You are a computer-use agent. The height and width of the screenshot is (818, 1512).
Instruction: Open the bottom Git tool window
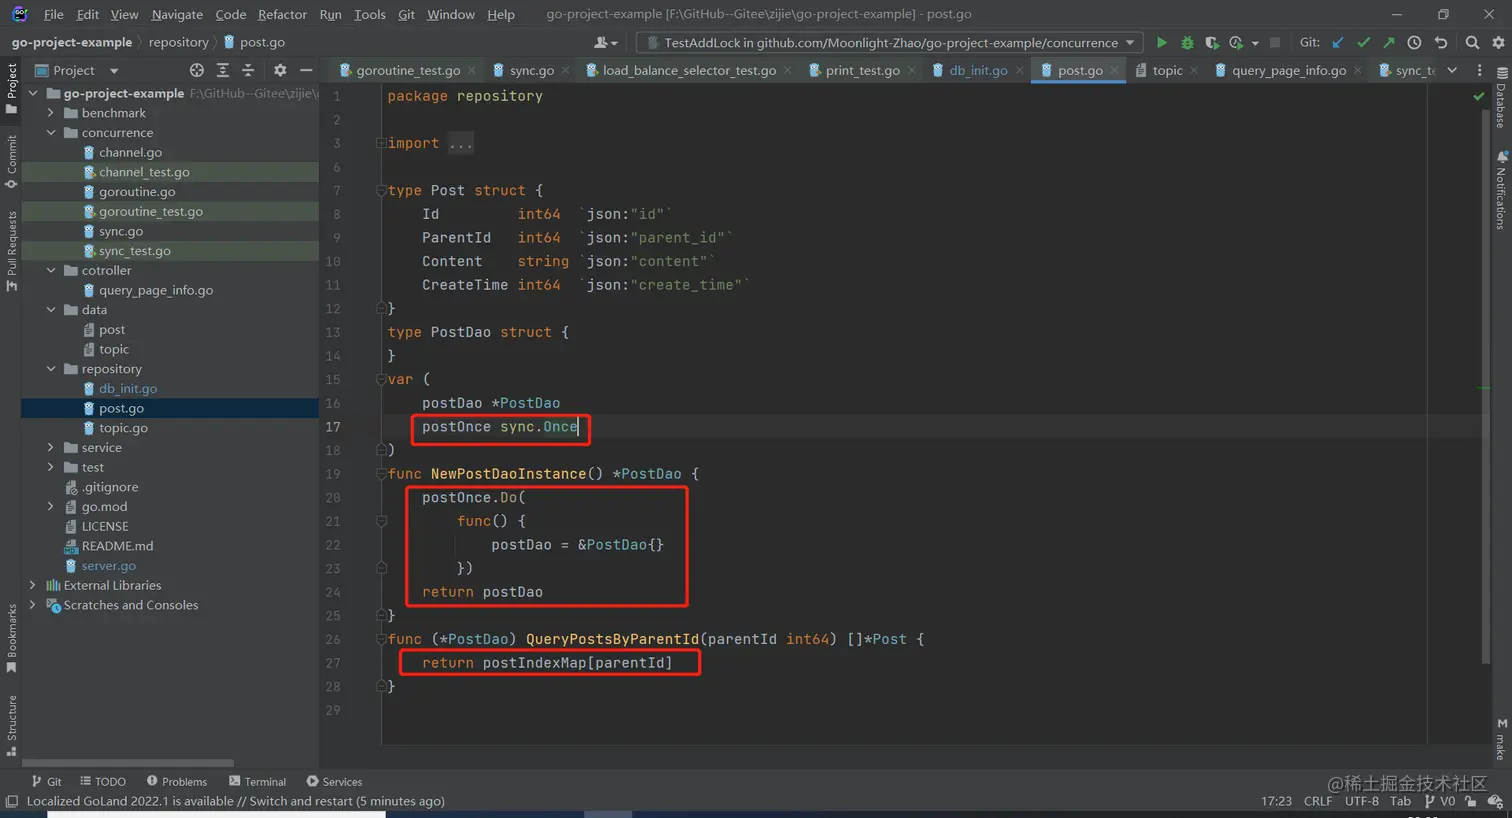click(x=46, y=782)
